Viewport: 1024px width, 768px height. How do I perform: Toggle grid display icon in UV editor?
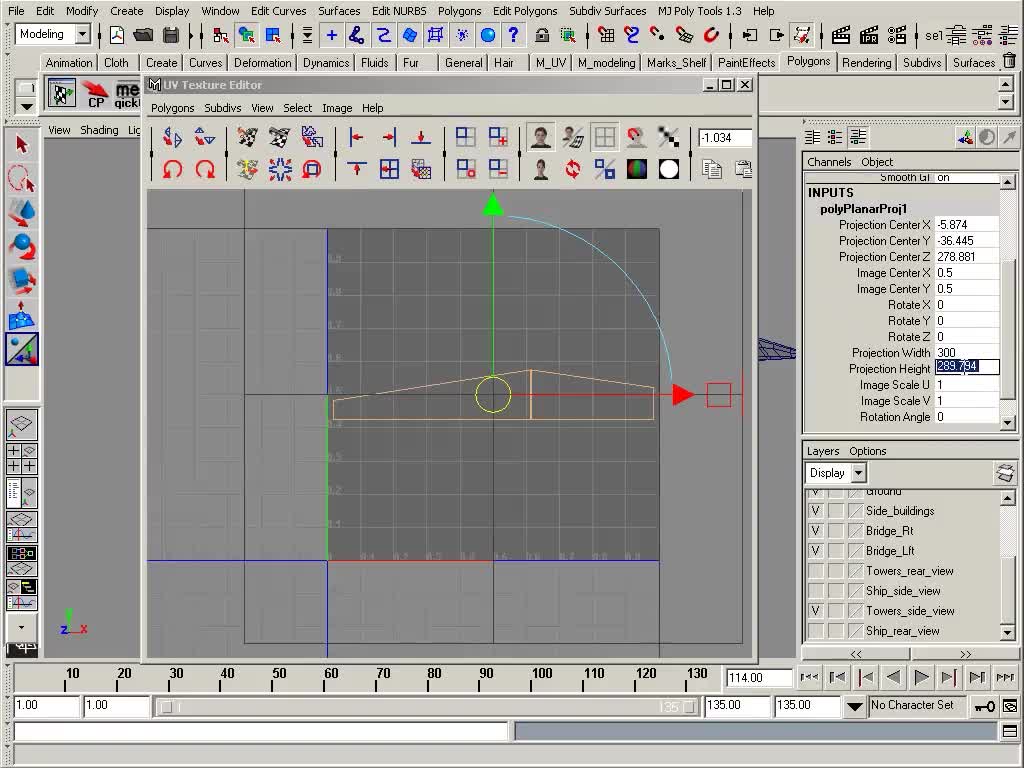(605, 137)
